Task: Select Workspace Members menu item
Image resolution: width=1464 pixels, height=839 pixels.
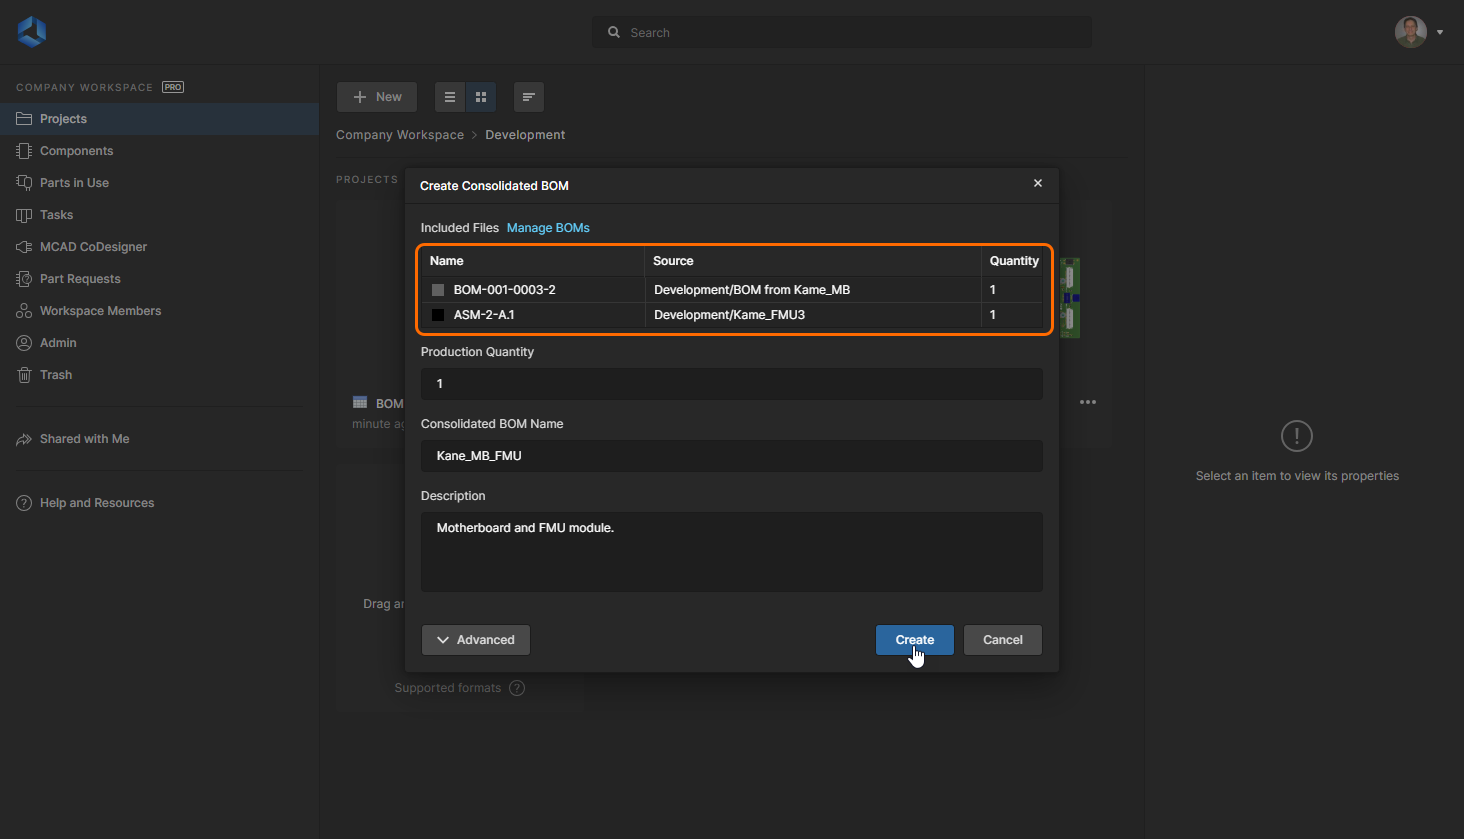Action: (x=100, y=311)
